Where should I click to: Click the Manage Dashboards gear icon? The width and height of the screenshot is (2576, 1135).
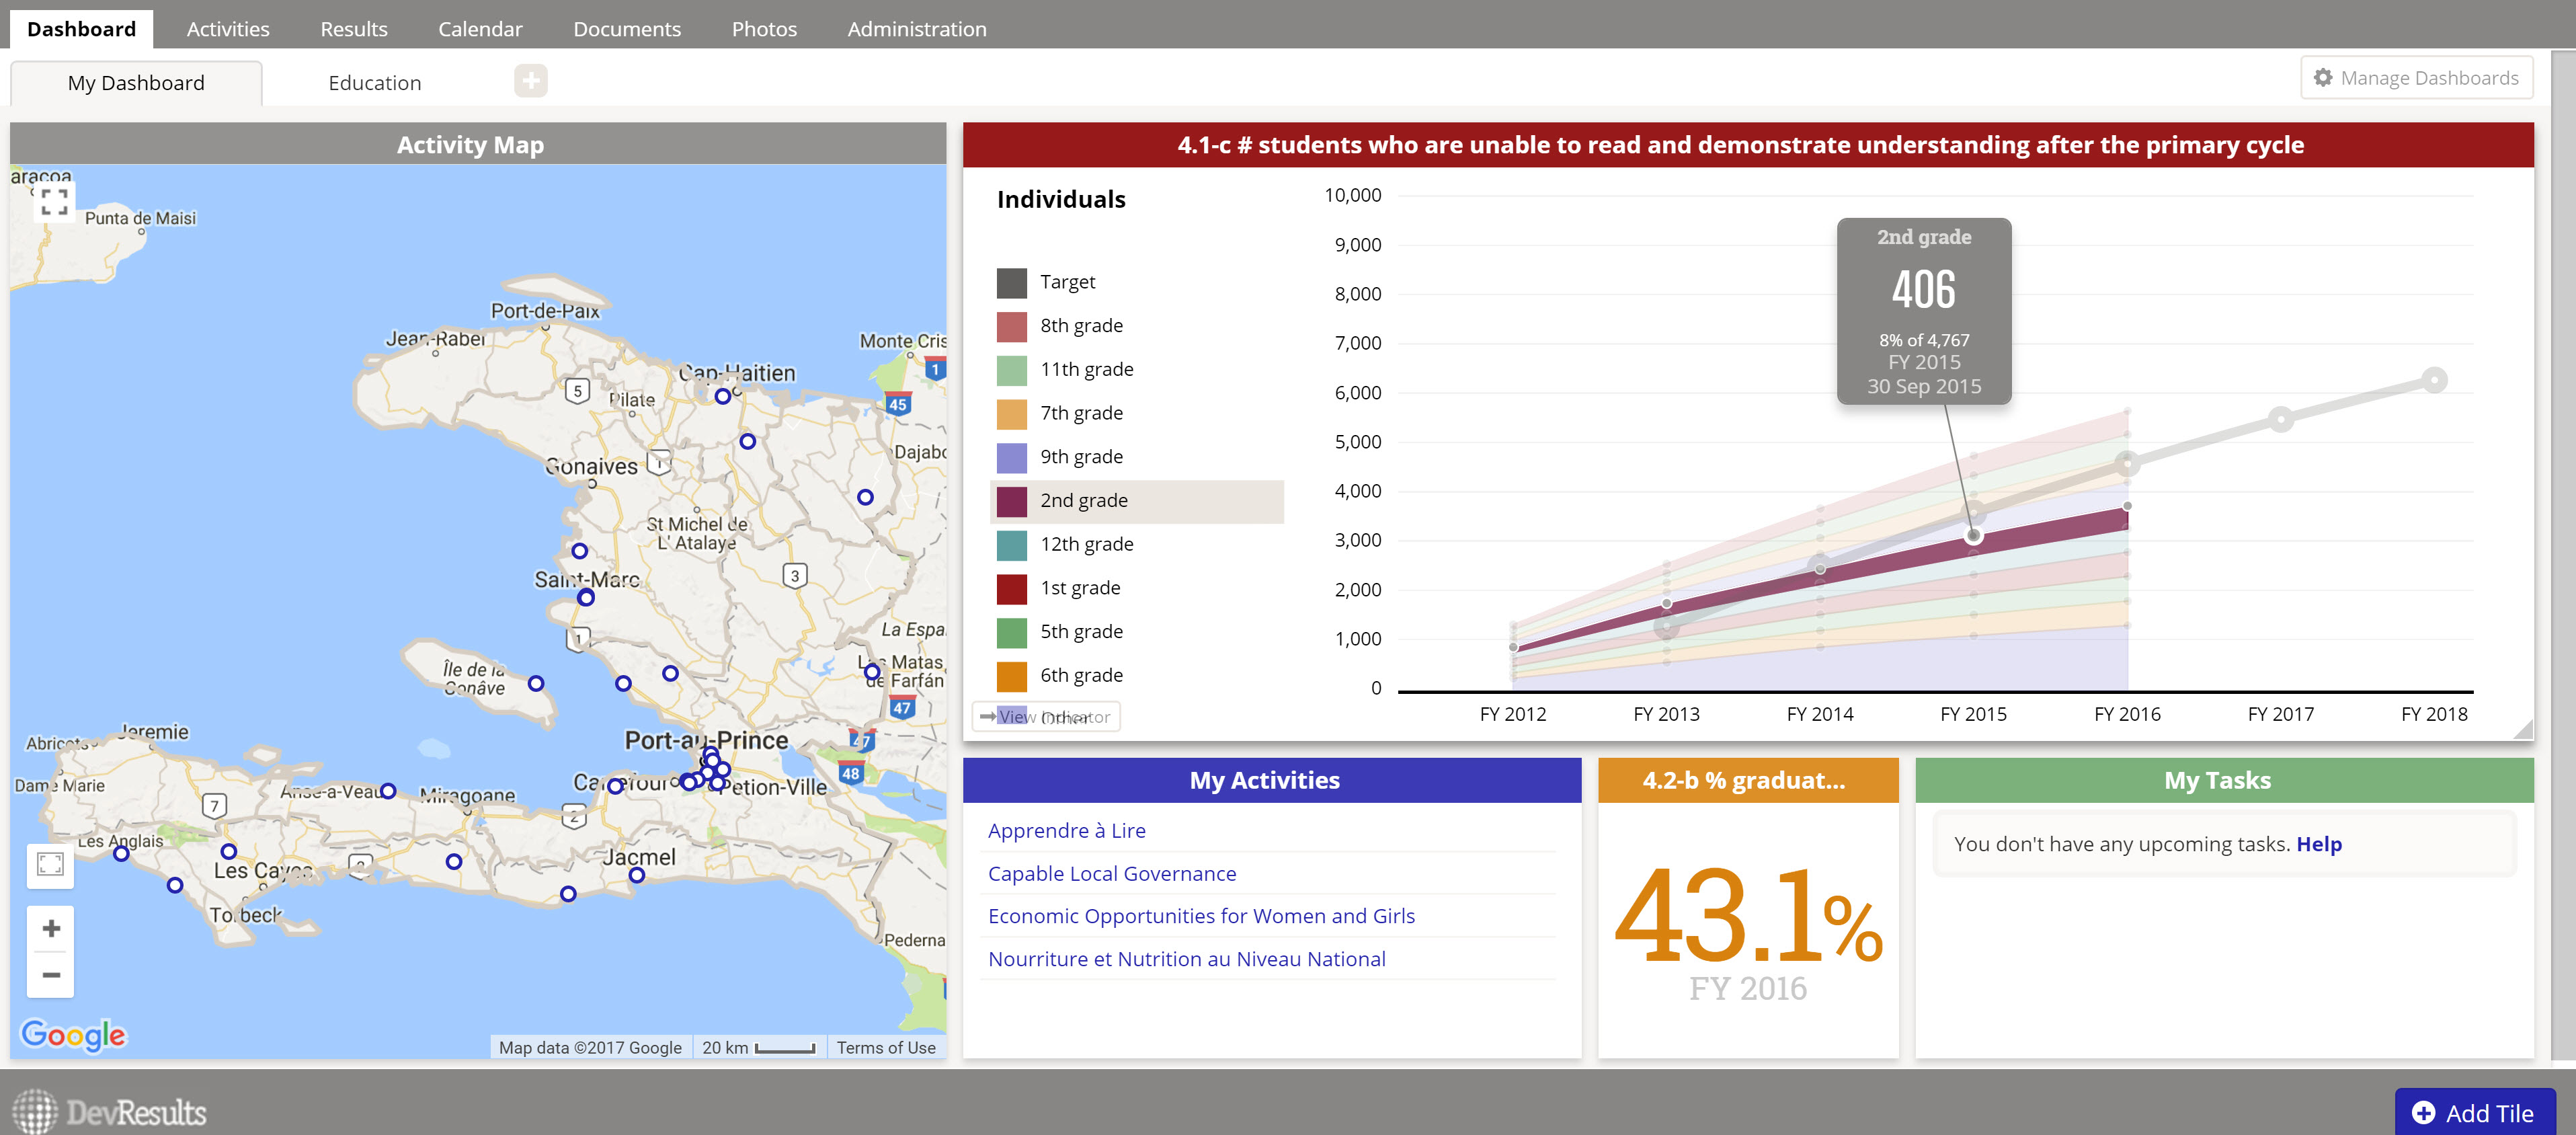pos(2324,77)
